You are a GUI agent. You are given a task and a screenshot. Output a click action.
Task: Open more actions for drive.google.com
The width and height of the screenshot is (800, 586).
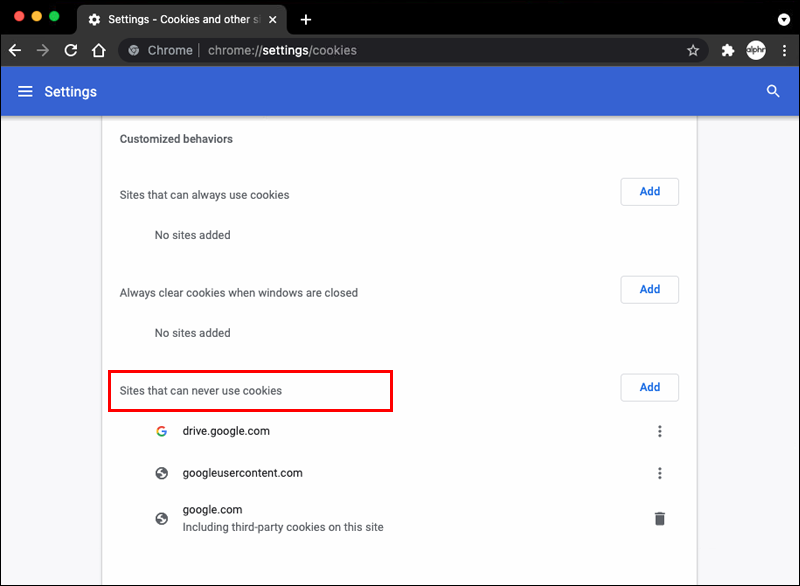[x=659, y=432]
